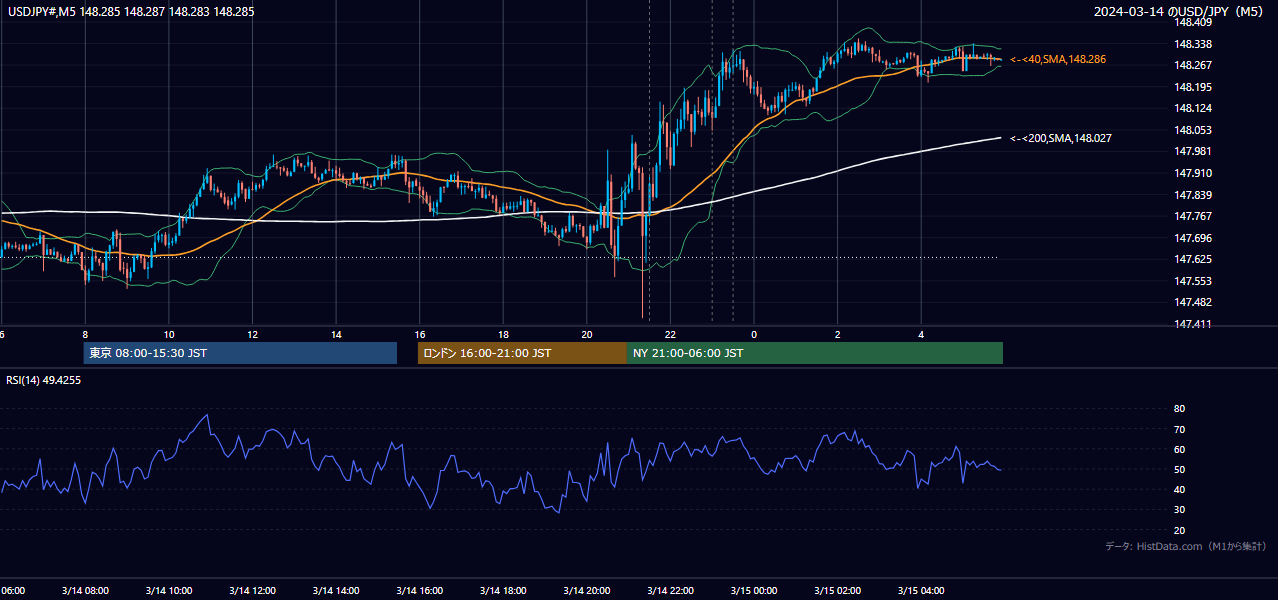1278x600 pixels.
Task: Click the Tokyo 08:00-15:30 JST session bar
Action: (240, 353)
